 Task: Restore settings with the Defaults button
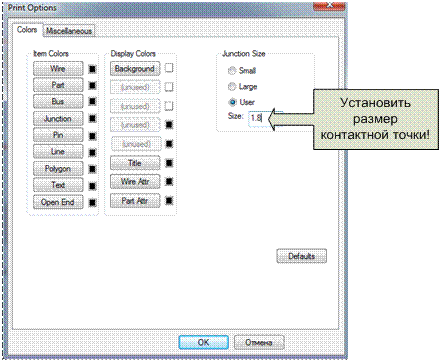302,256
